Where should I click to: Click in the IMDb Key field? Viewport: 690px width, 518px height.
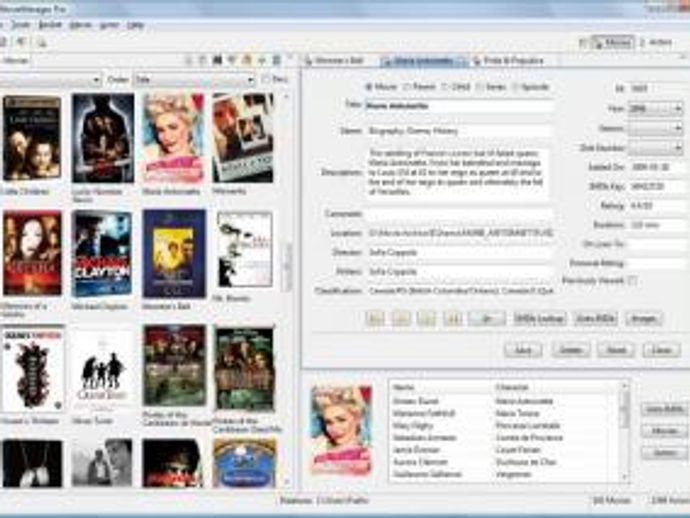pyautogui.click(x=657, y=187)
